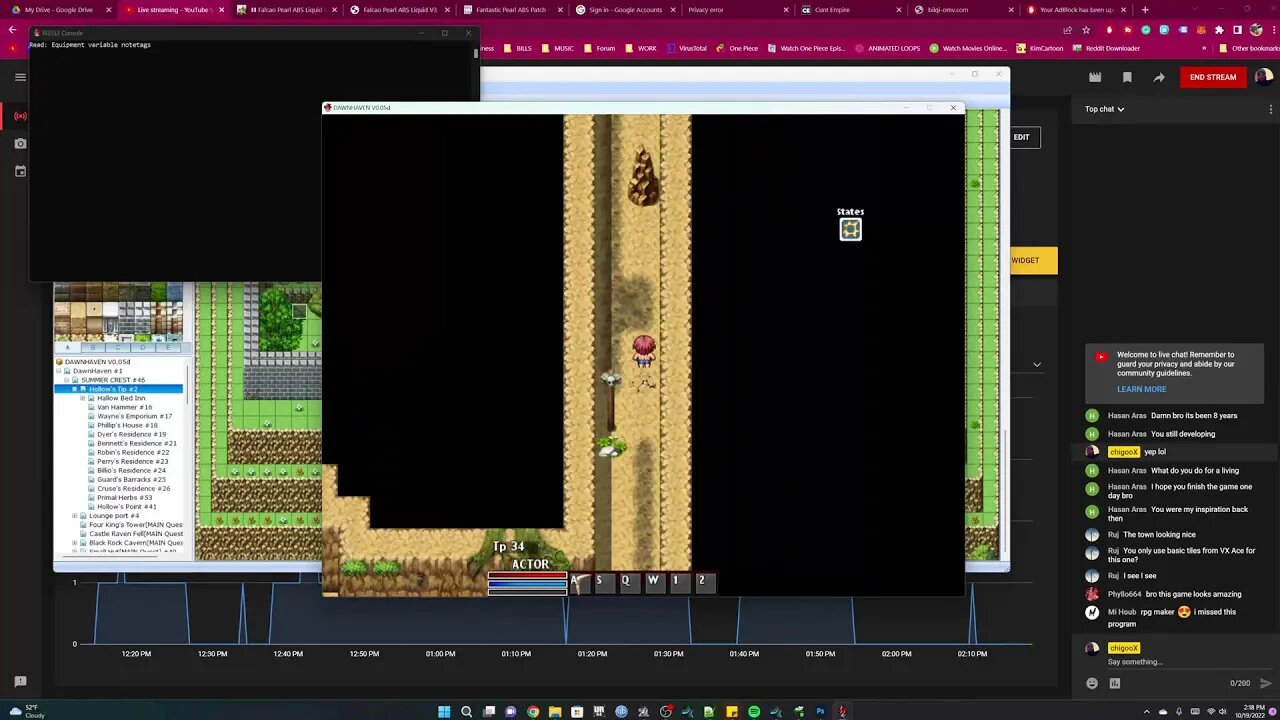Image resolution: width=1280 pixels, height=720 pixels.
Task: Click the EDIT button
Action: coord(1021,137)
